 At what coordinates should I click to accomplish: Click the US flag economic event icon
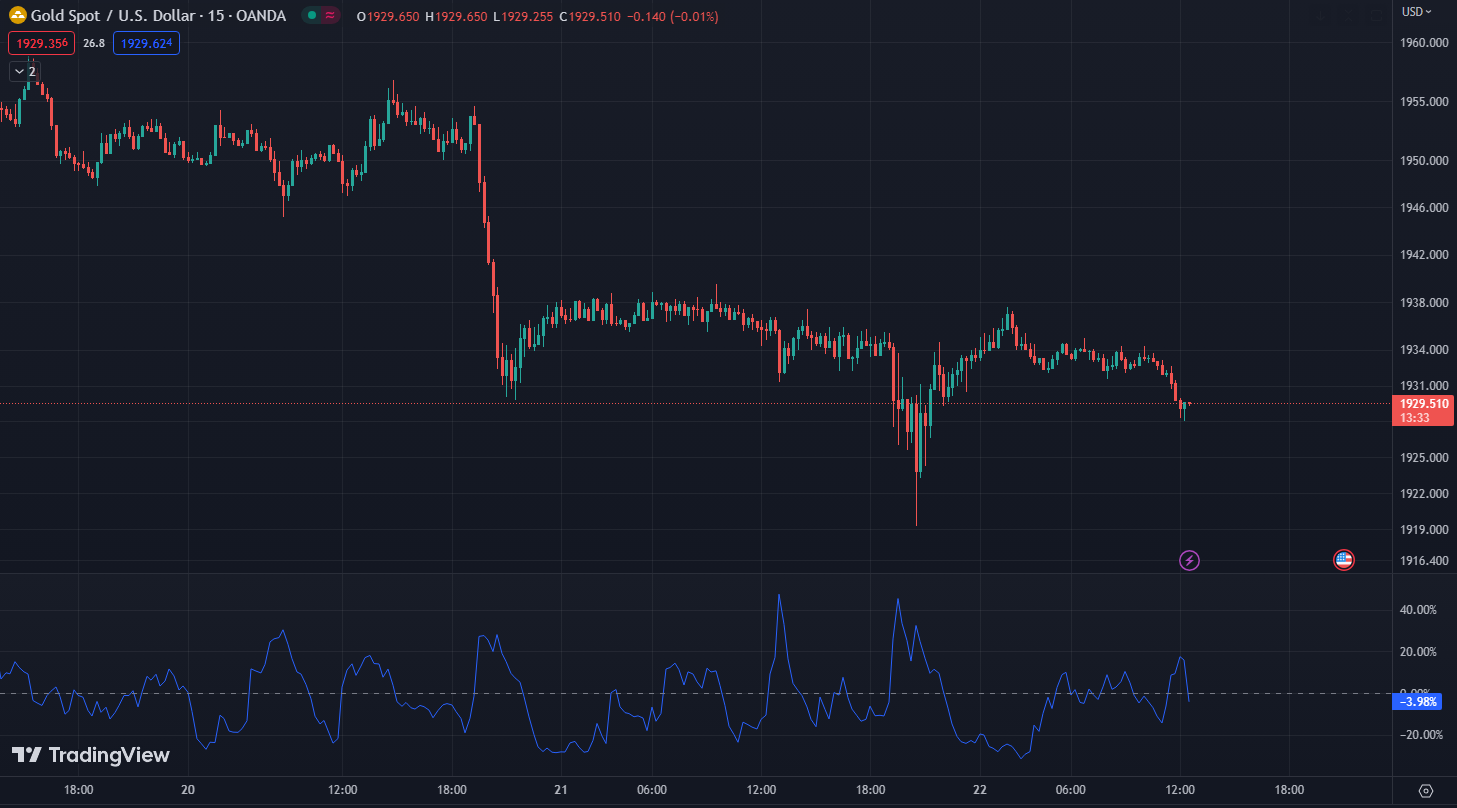pos(1344,560)
